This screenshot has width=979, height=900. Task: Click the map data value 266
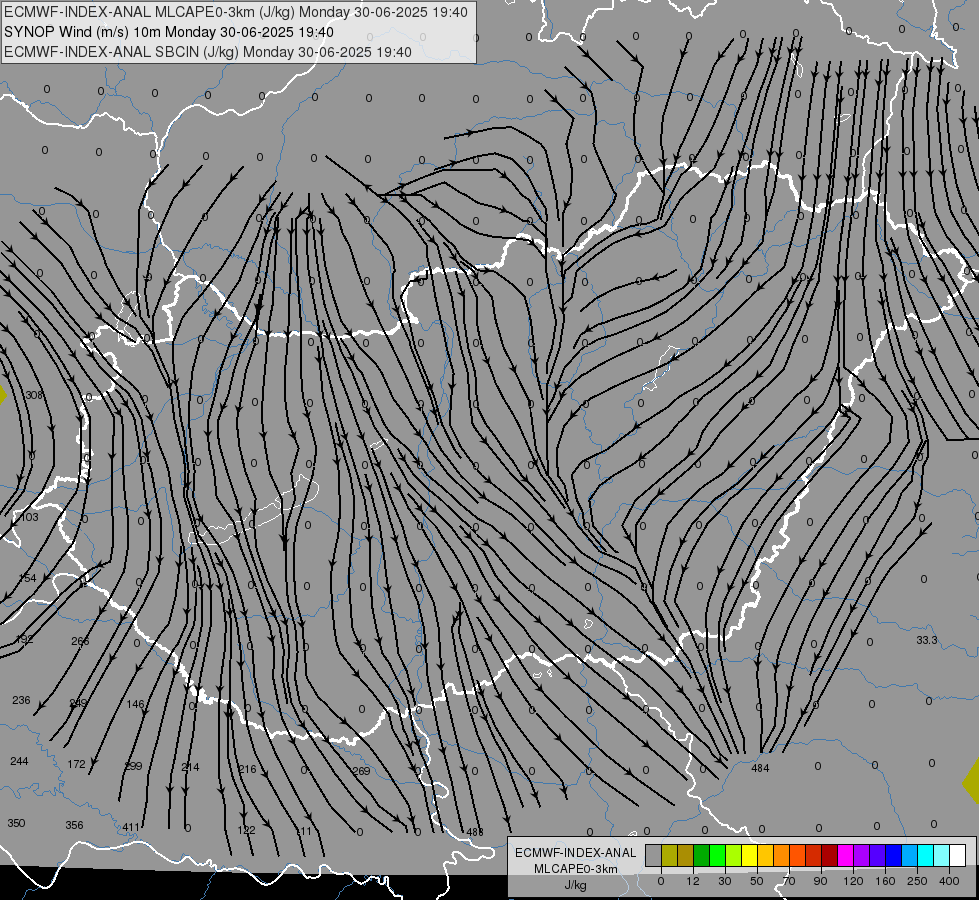point(80,641)
